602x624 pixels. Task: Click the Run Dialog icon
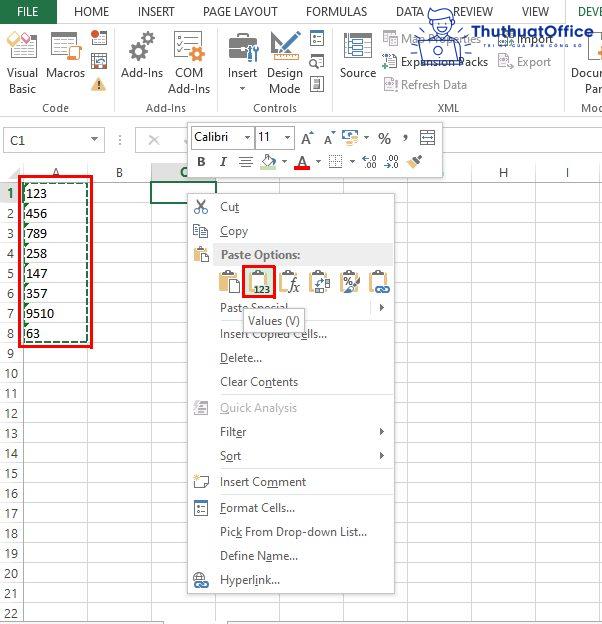(x=317, y=84)
